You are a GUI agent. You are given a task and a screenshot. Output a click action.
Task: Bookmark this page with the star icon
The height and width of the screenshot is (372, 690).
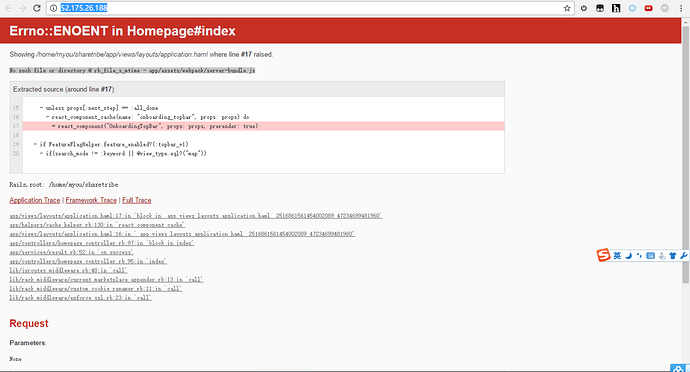tap(567, 8)
